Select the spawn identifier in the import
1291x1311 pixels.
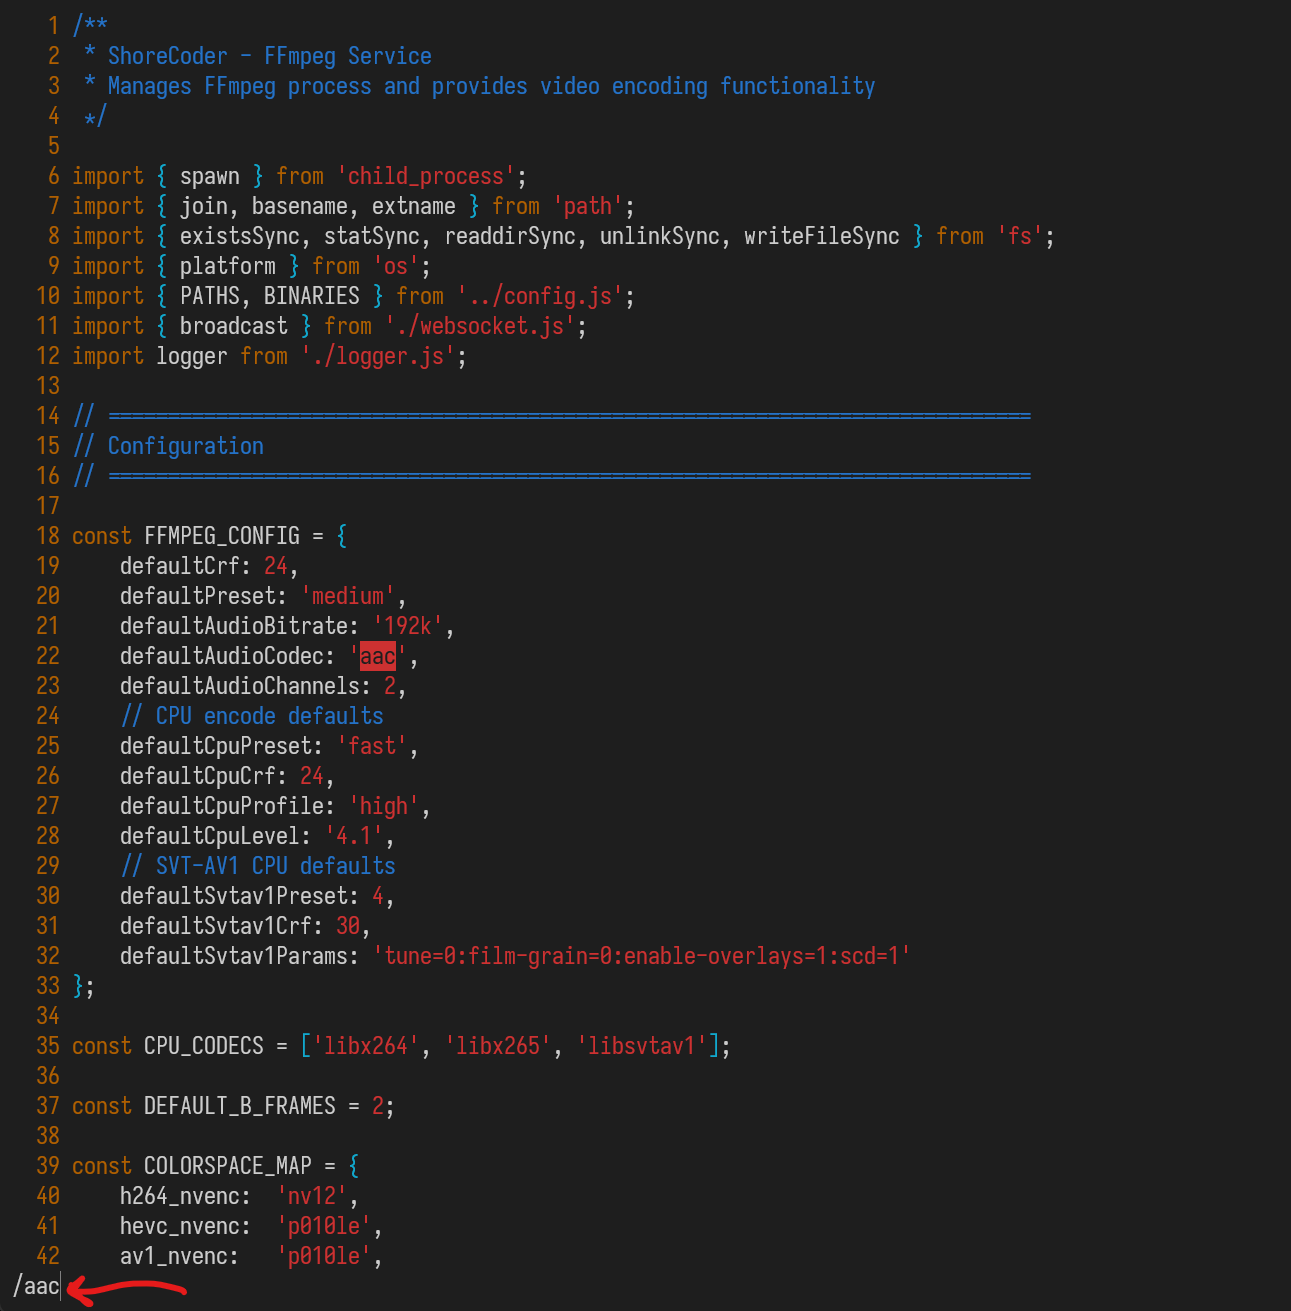pos(210,176)
